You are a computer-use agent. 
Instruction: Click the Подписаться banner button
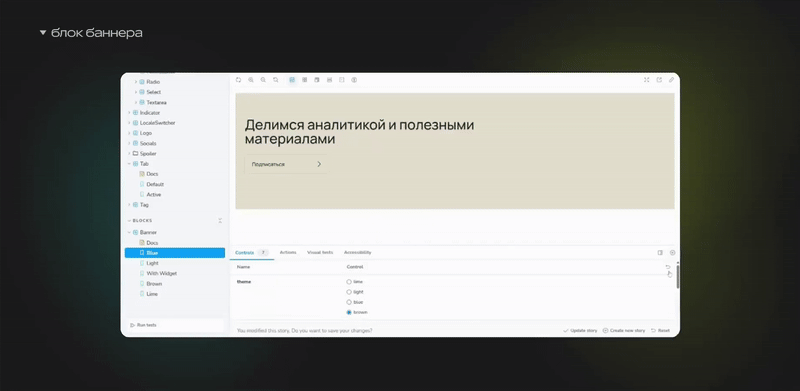[x=286, y=164]
